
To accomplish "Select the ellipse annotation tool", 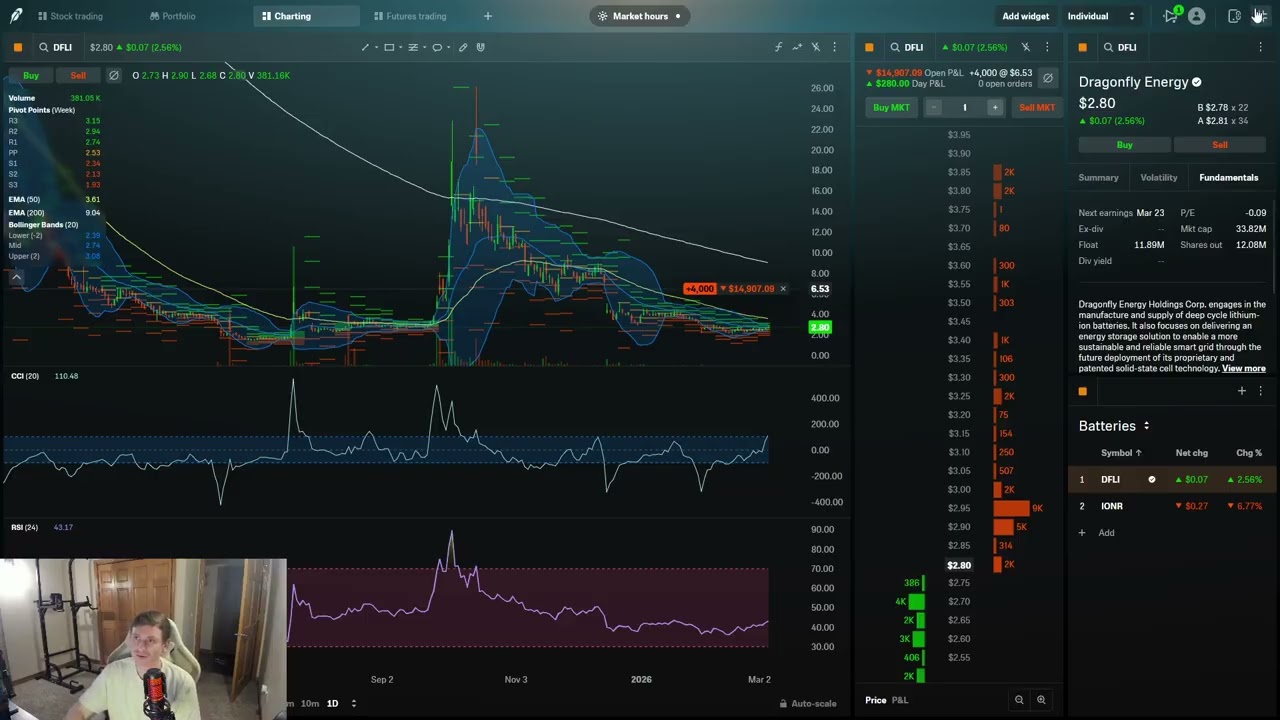I will point(437,47).
